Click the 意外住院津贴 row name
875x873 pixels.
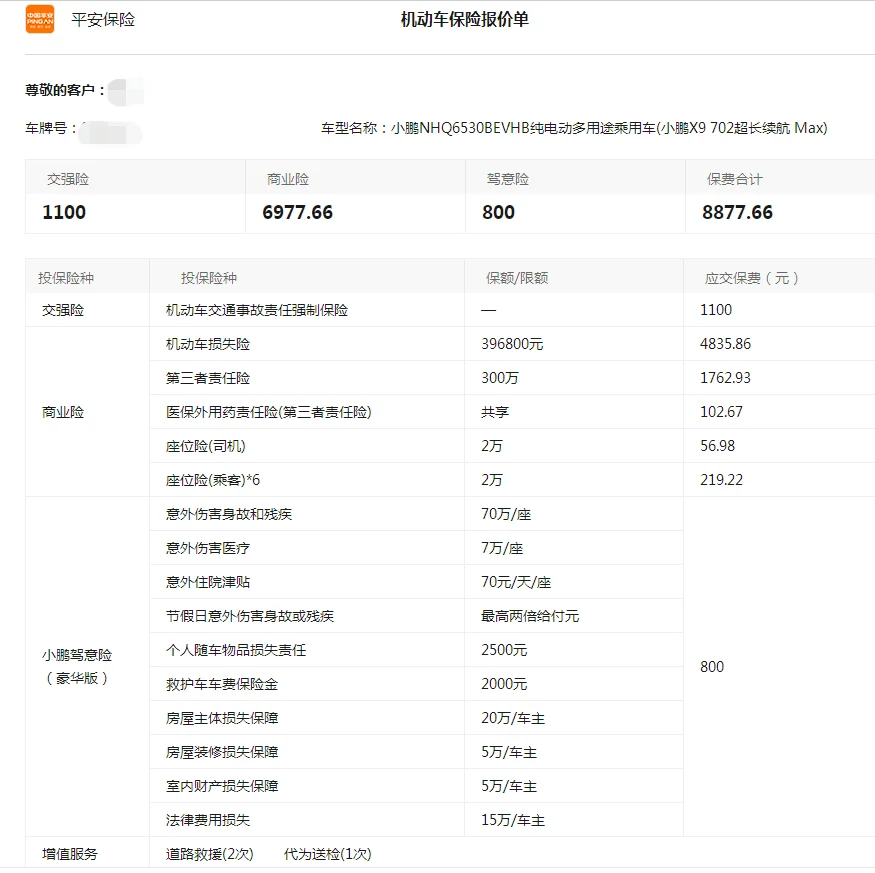[x=208, y=582]
